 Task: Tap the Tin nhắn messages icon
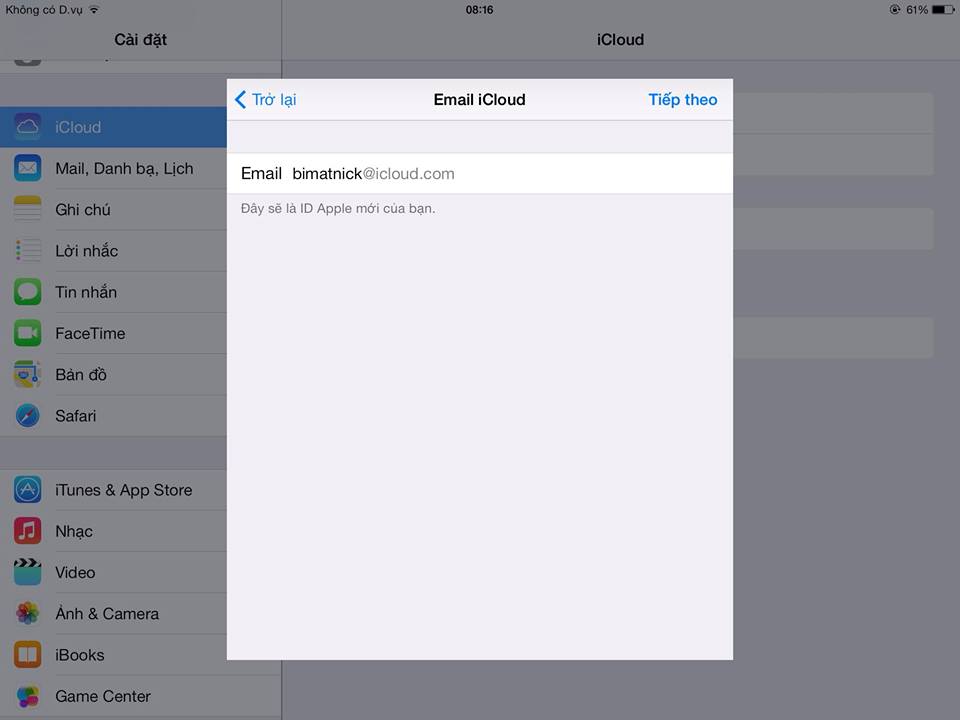click(x=28, y=292)
